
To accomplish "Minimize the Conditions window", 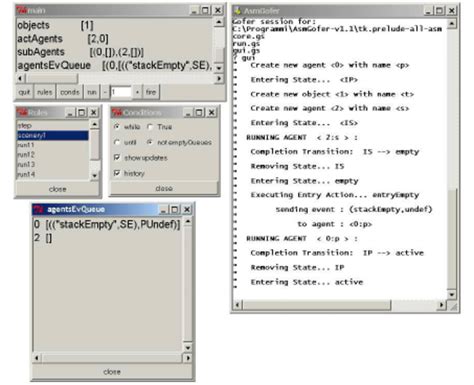I will point(188,113).
